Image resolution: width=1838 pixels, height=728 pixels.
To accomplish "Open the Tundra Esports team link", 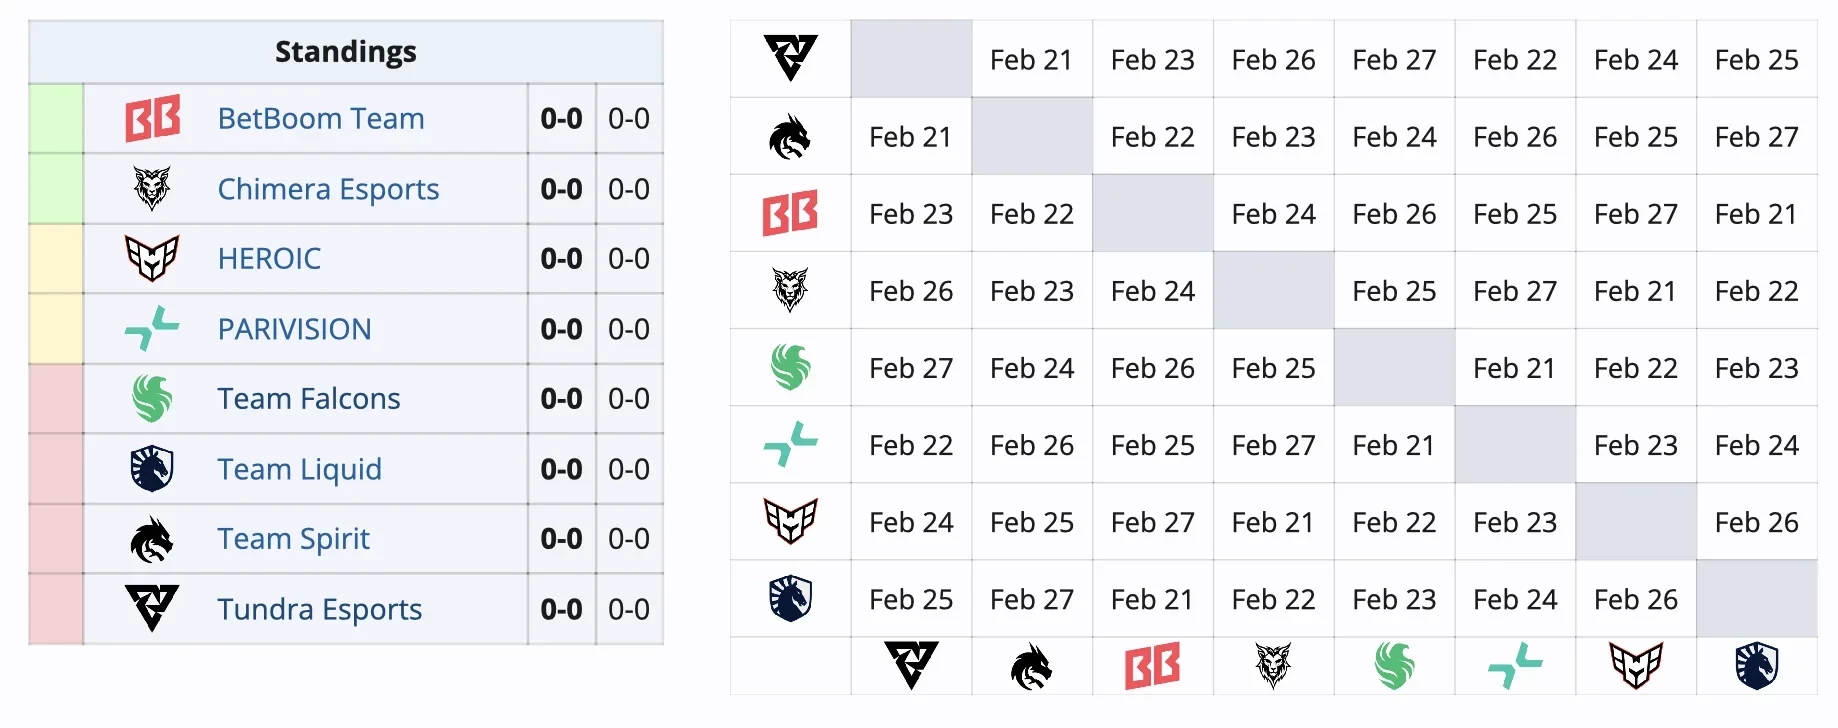I will click(x=319, y=609).
